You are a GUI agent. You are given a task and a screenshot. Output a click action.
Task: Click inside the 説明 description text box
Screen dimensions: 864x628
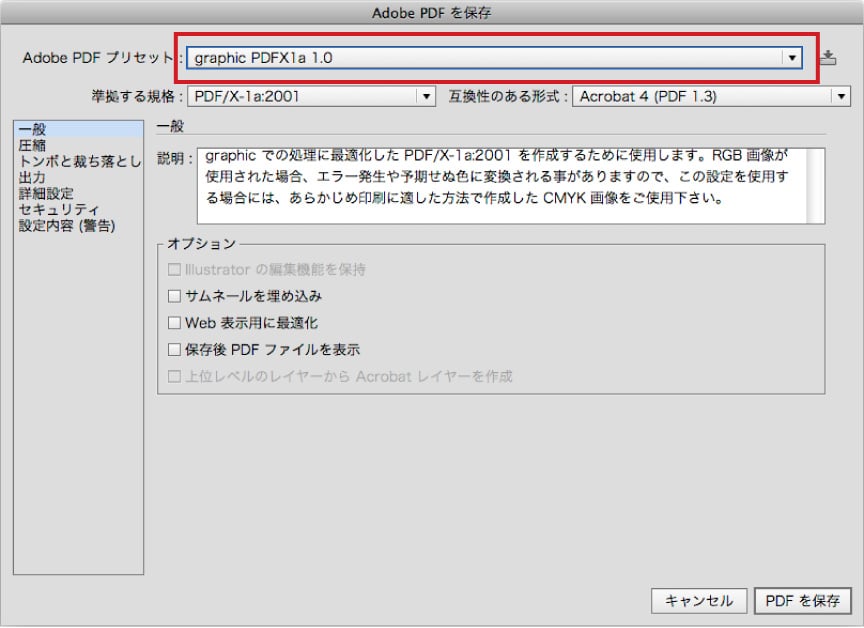(x=500, y=186)
